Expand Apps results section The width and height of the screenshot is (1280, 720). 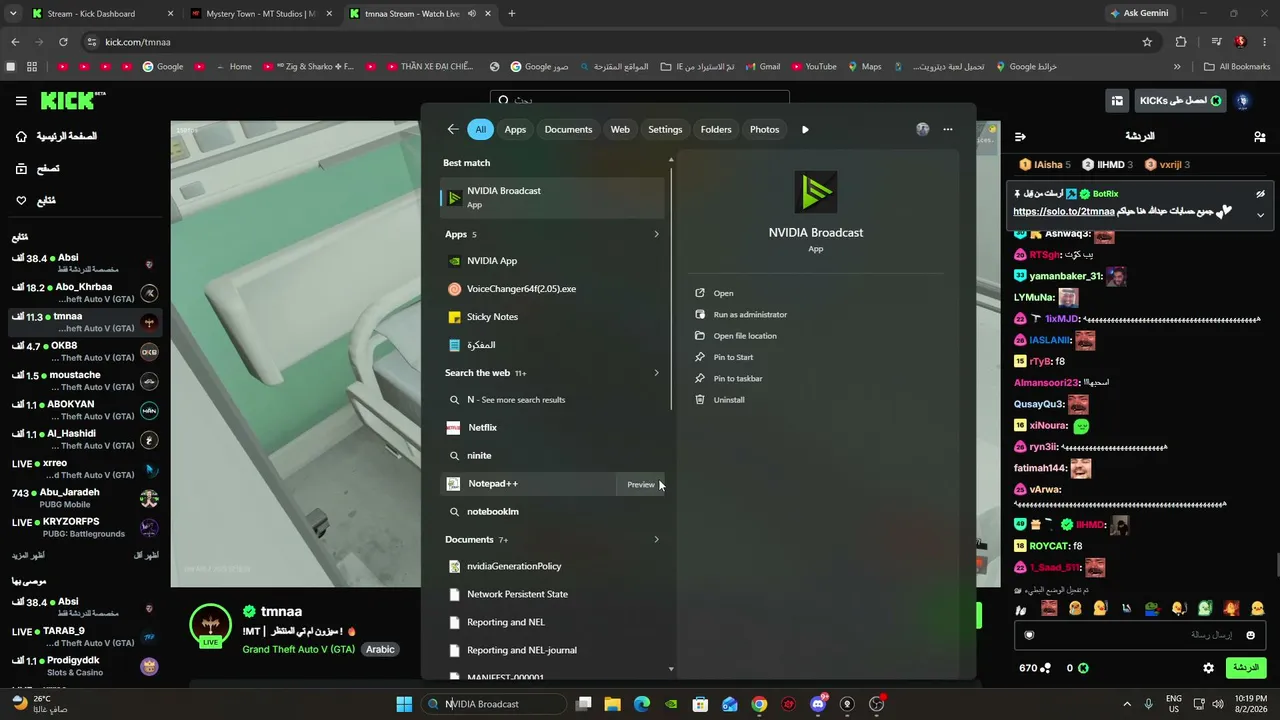point(656,234)
